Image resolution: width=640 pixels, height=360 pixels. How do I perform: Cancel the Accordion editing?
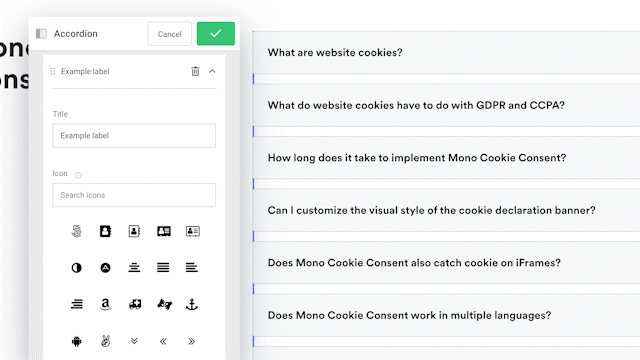point(169,34)
